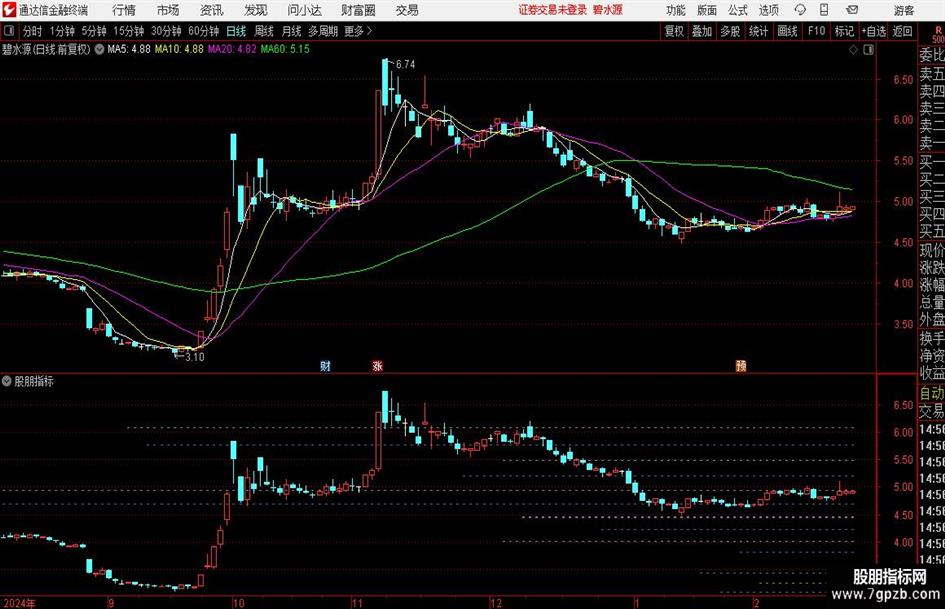945x609 pixels.
Task: Open the F10 company info
Action: [816, 31]
